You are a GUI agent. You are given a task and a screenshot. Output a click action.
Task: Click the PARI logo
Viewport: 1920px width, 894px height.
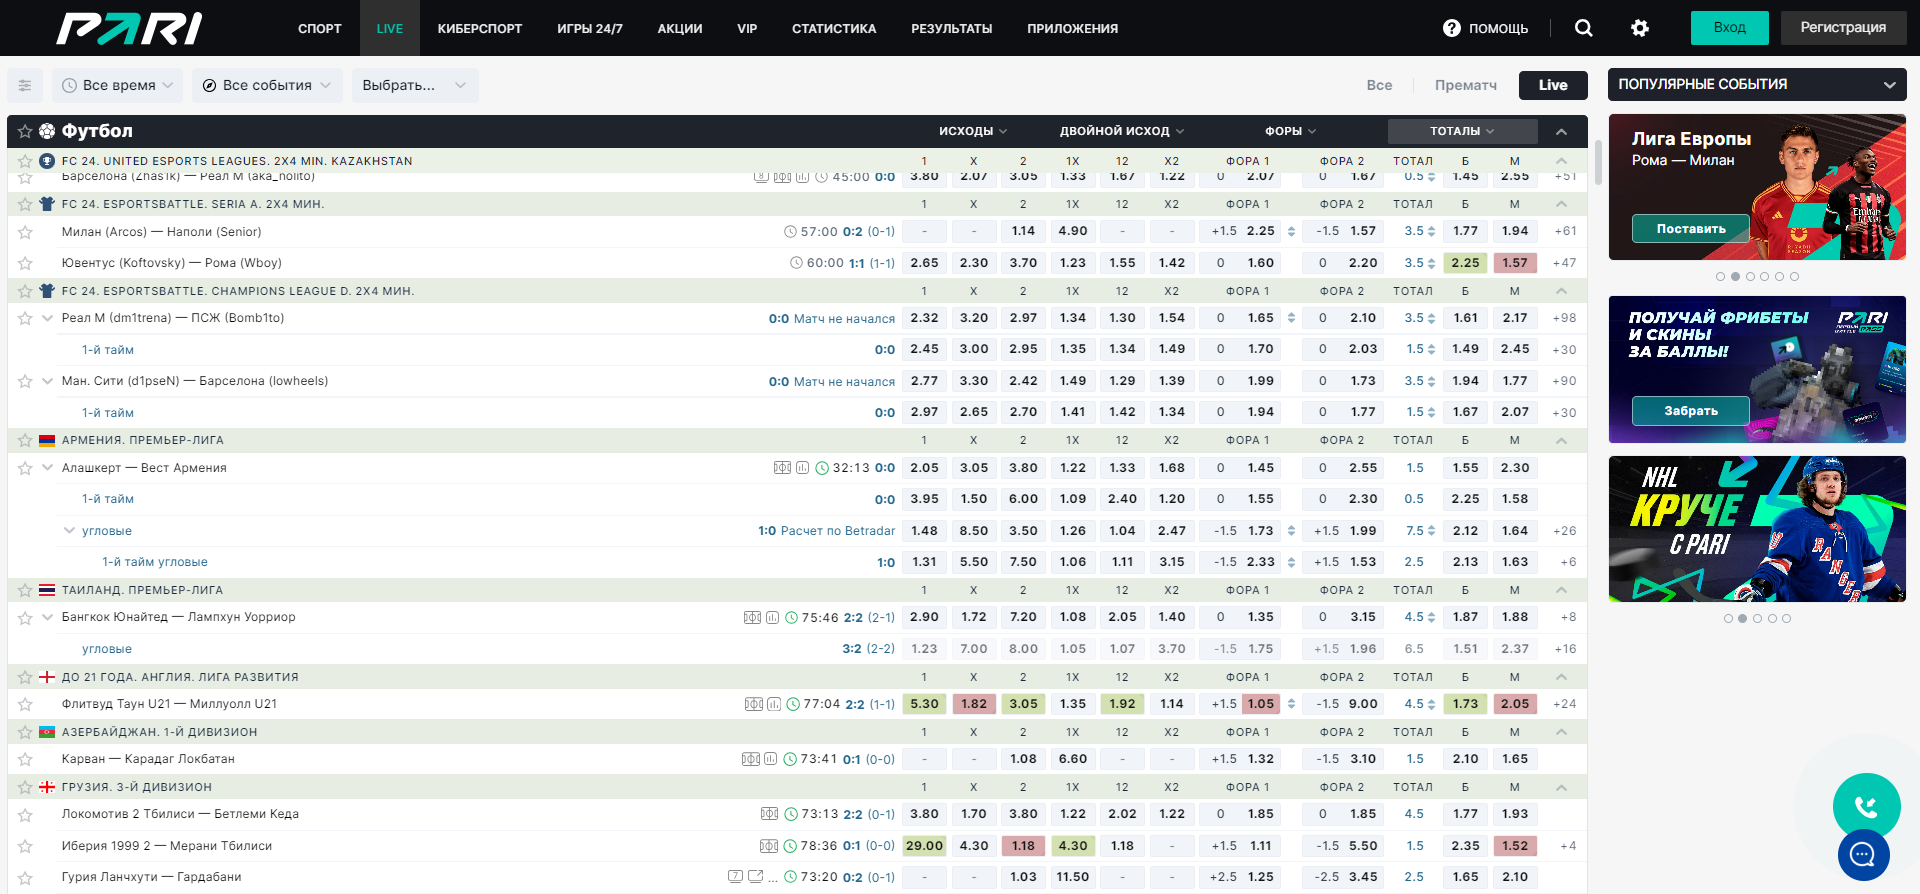(x=129, y=28)
